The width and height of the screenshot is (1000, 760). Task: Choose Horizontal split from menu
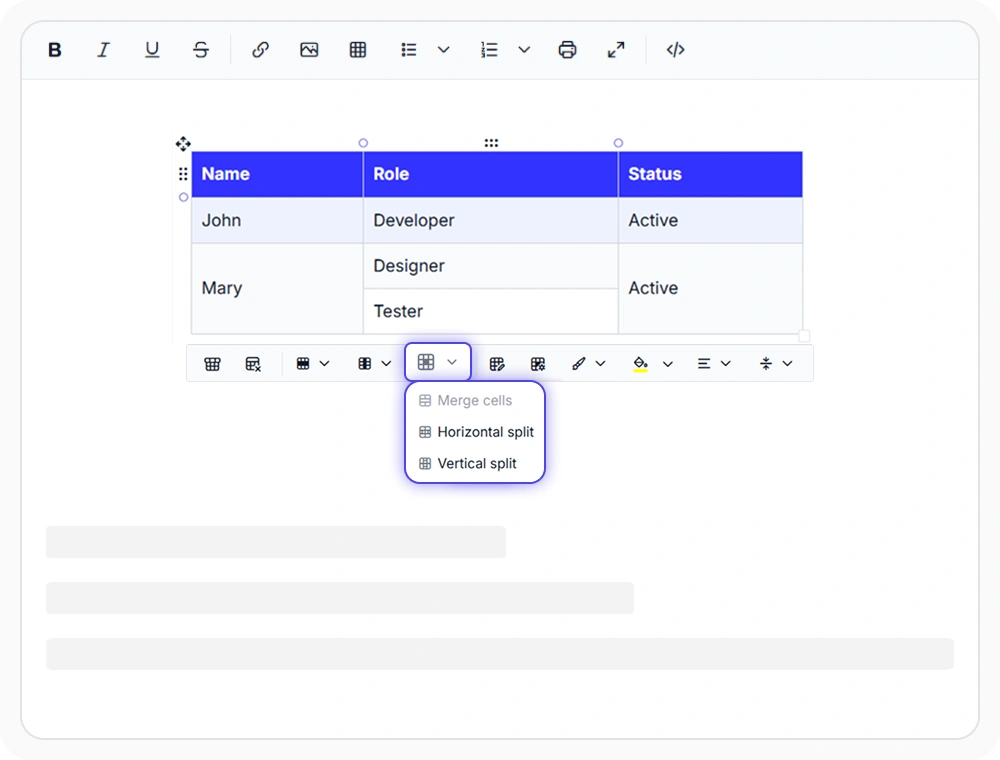(474, 432)
